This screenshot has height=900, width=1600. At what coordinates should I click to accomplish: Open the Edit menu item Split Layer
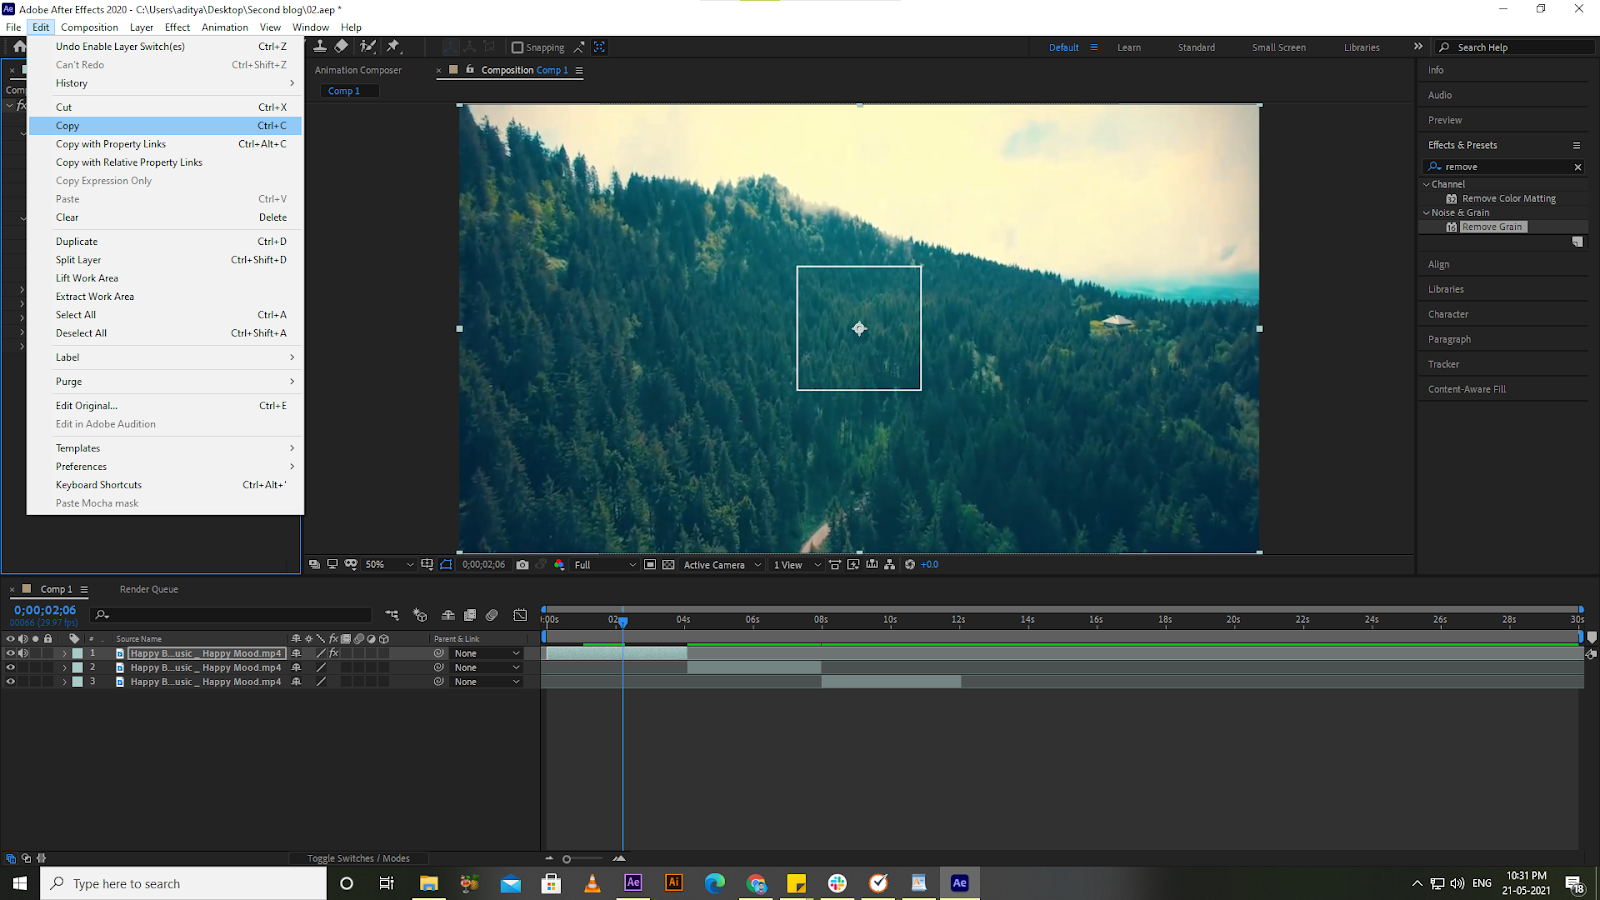tap(78, 259)
